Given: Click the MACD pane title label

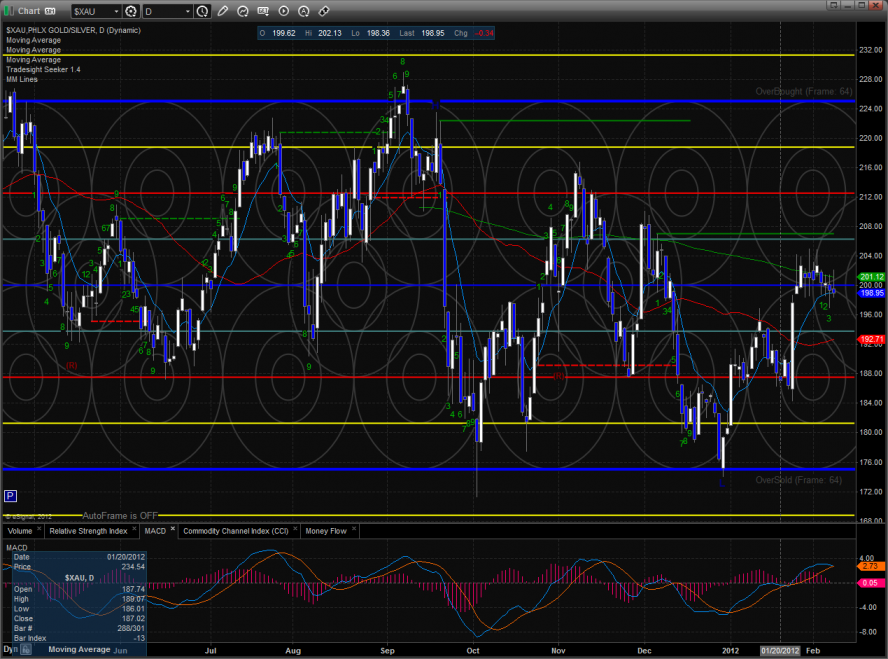Looking at the screenshot, I should [x=16, y=547].
